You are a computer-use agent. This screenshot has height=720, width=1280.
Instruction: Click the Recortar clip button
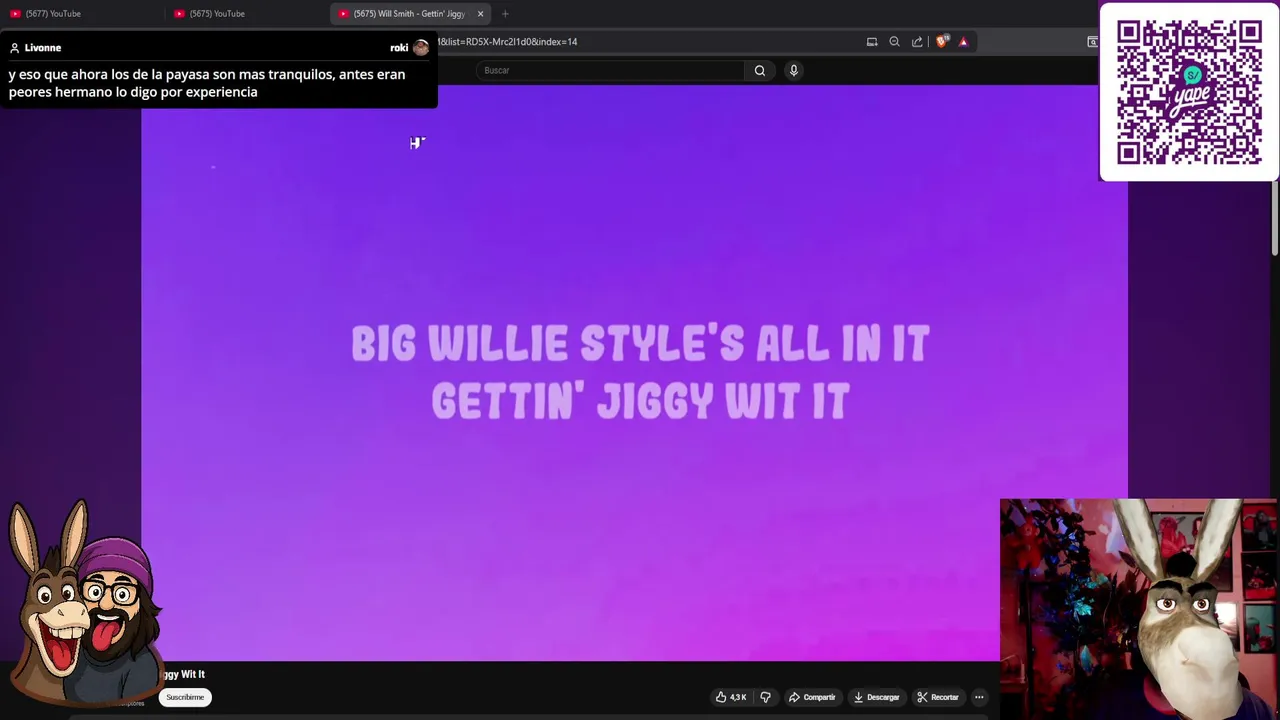click(938, 697)
